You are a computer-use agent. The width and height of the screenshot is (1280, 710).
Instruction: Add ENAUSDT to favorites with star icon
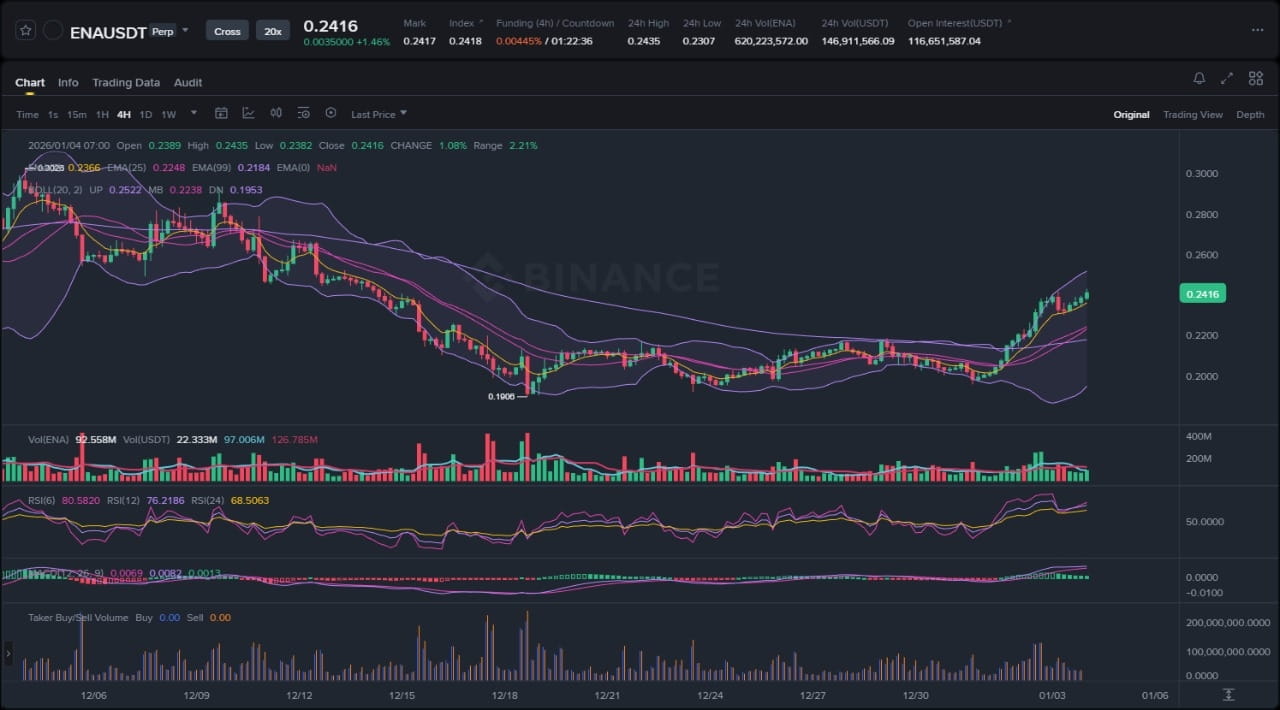(27, 31)
